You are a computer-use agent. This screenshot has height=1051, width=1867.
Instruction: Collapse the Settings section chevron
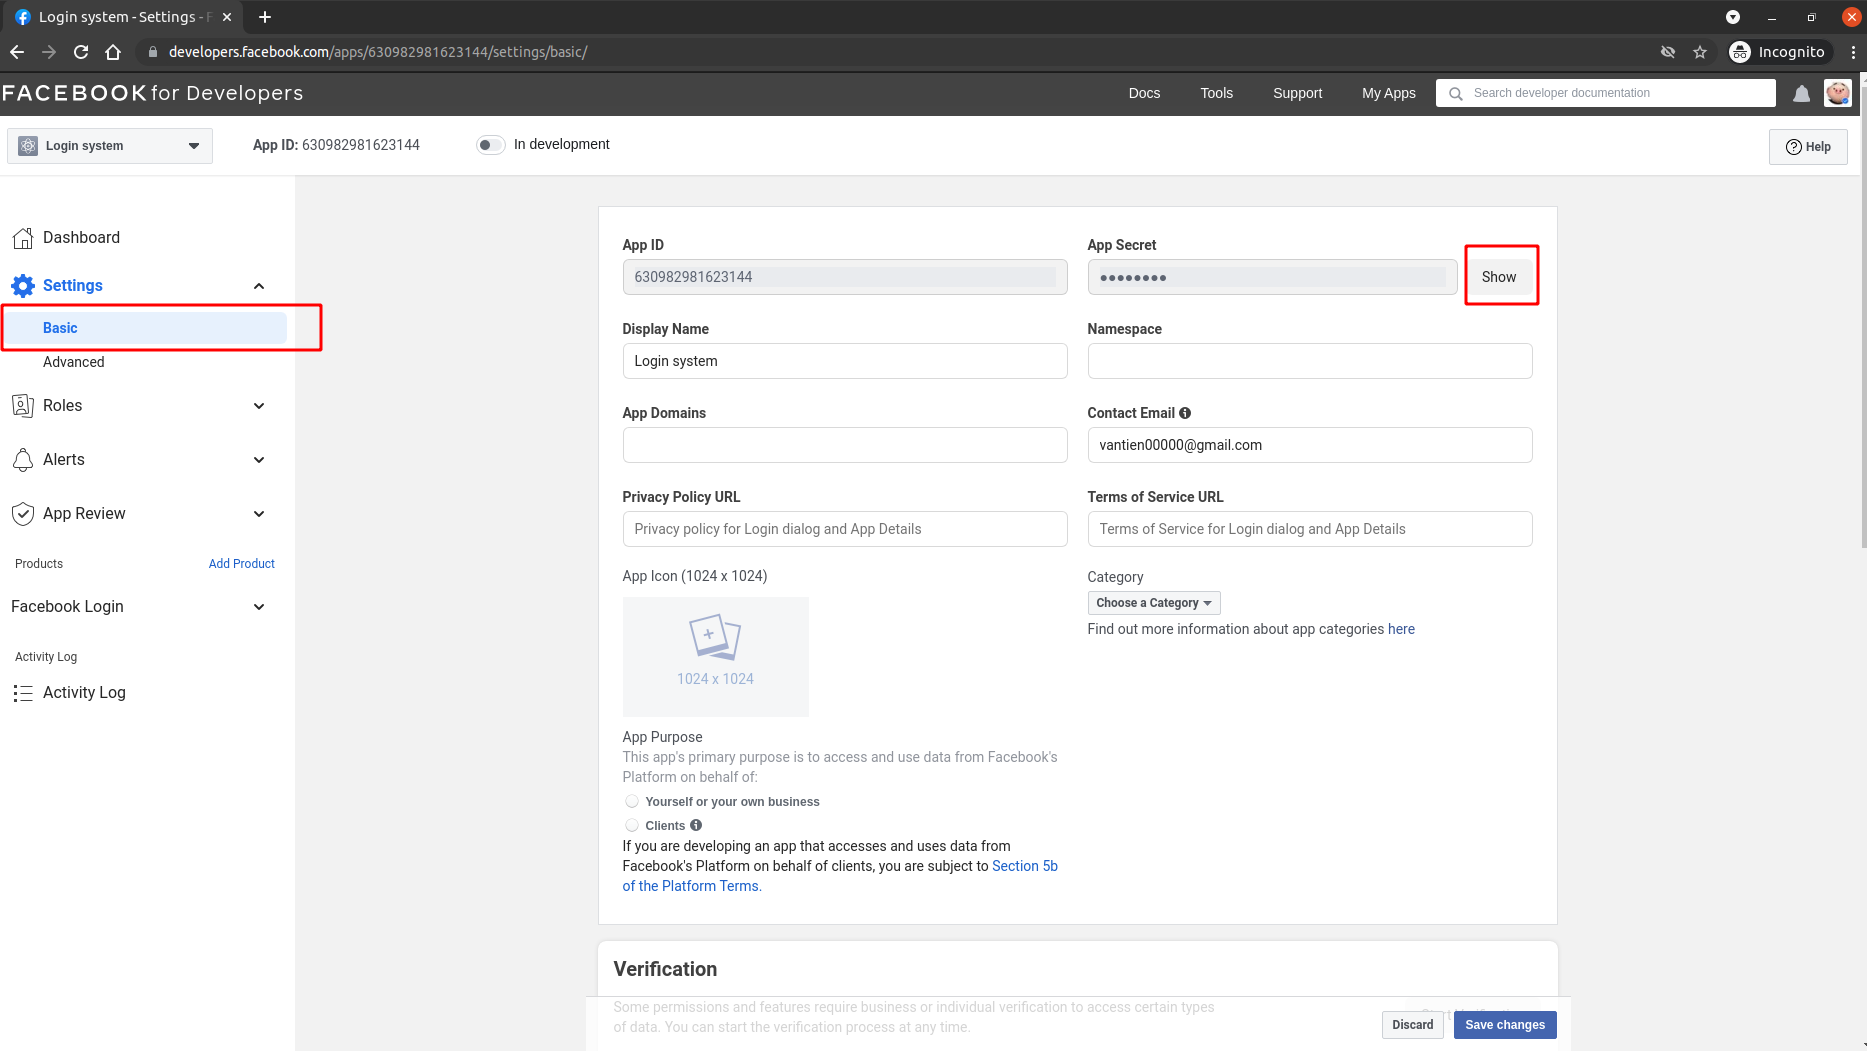[259, 286]
